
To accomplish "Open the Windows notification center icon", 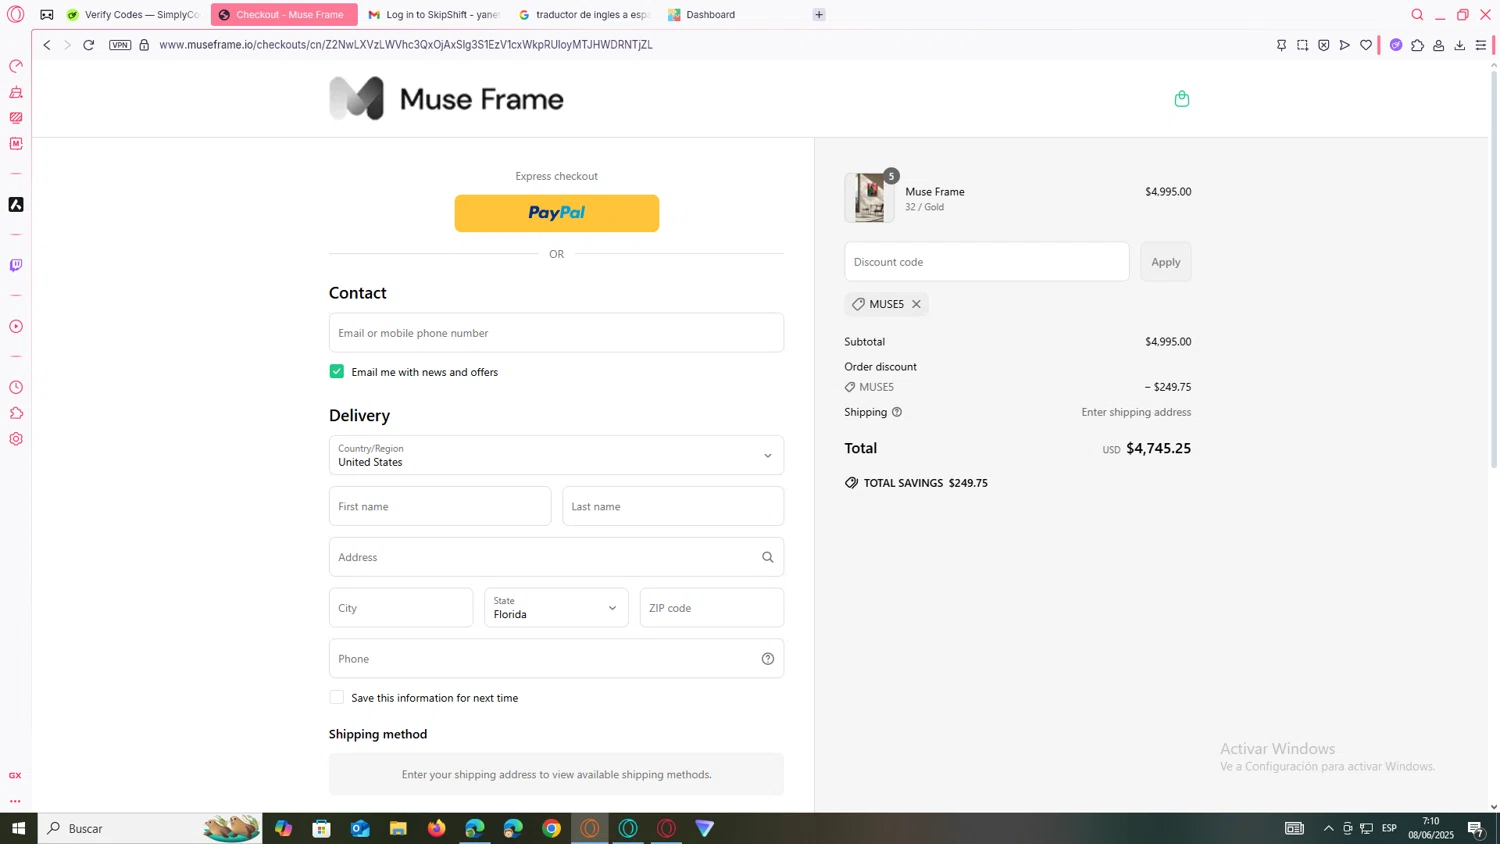I will pos(1475,828).
